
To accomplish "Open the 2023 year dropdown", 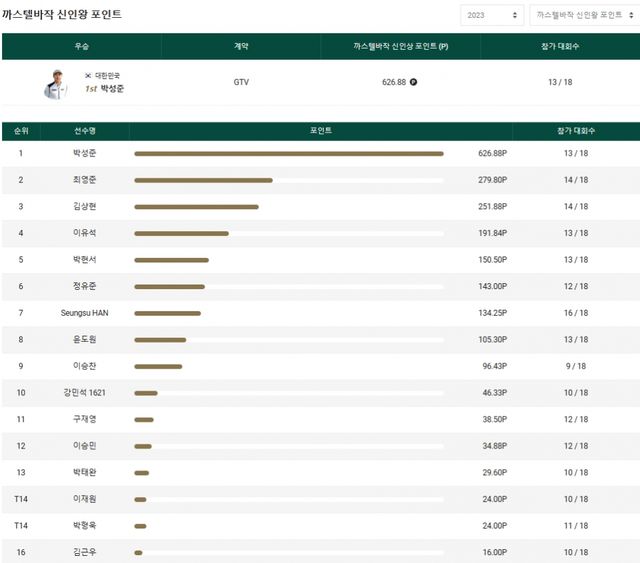I will 491,15.
